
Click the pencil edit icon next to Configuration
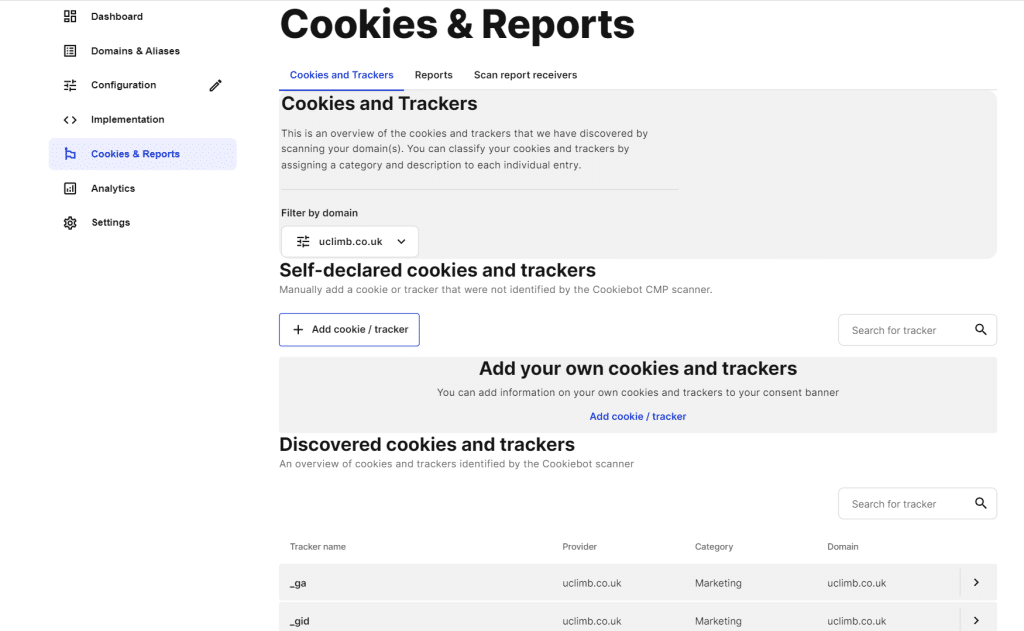[x=215, y=85]
